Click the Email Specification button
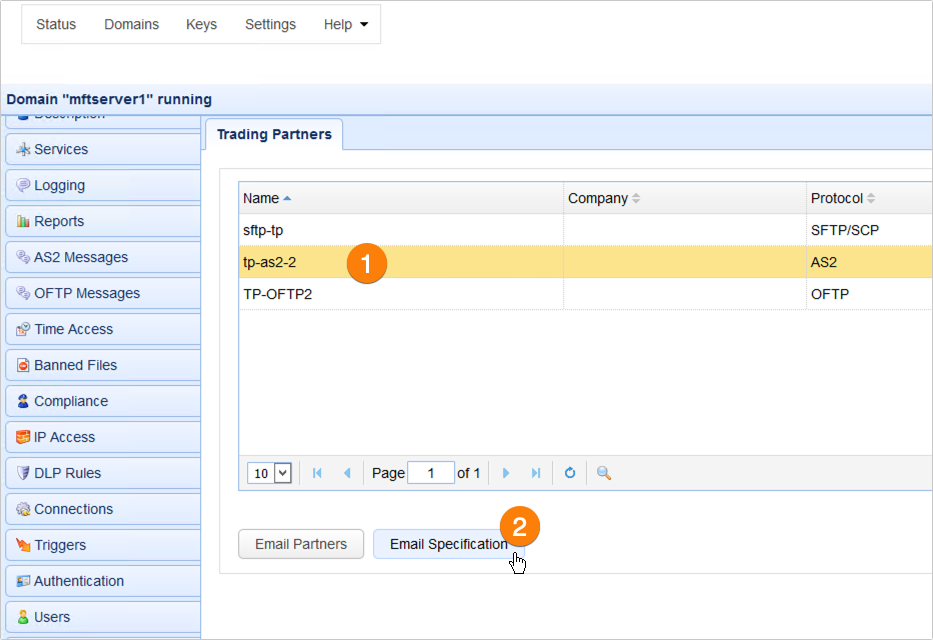933x640 pixels. [451, 544]
